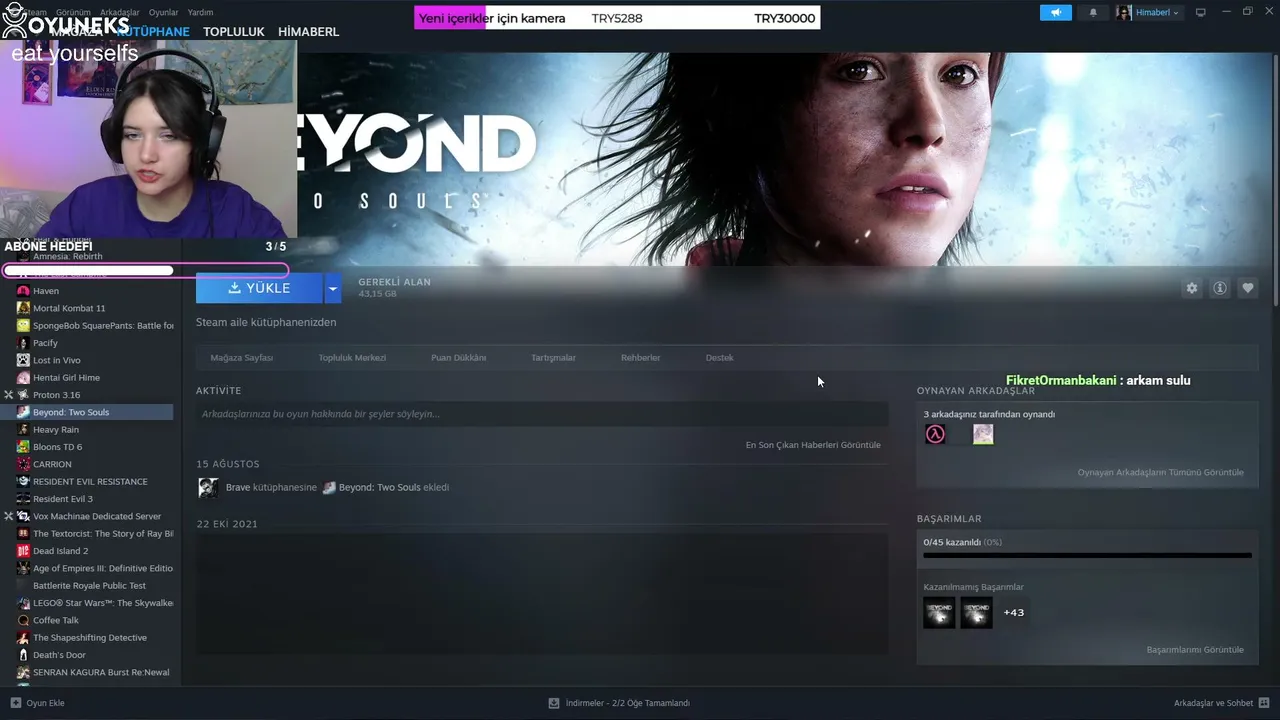Select Death's Door game icon

[23, 655]
